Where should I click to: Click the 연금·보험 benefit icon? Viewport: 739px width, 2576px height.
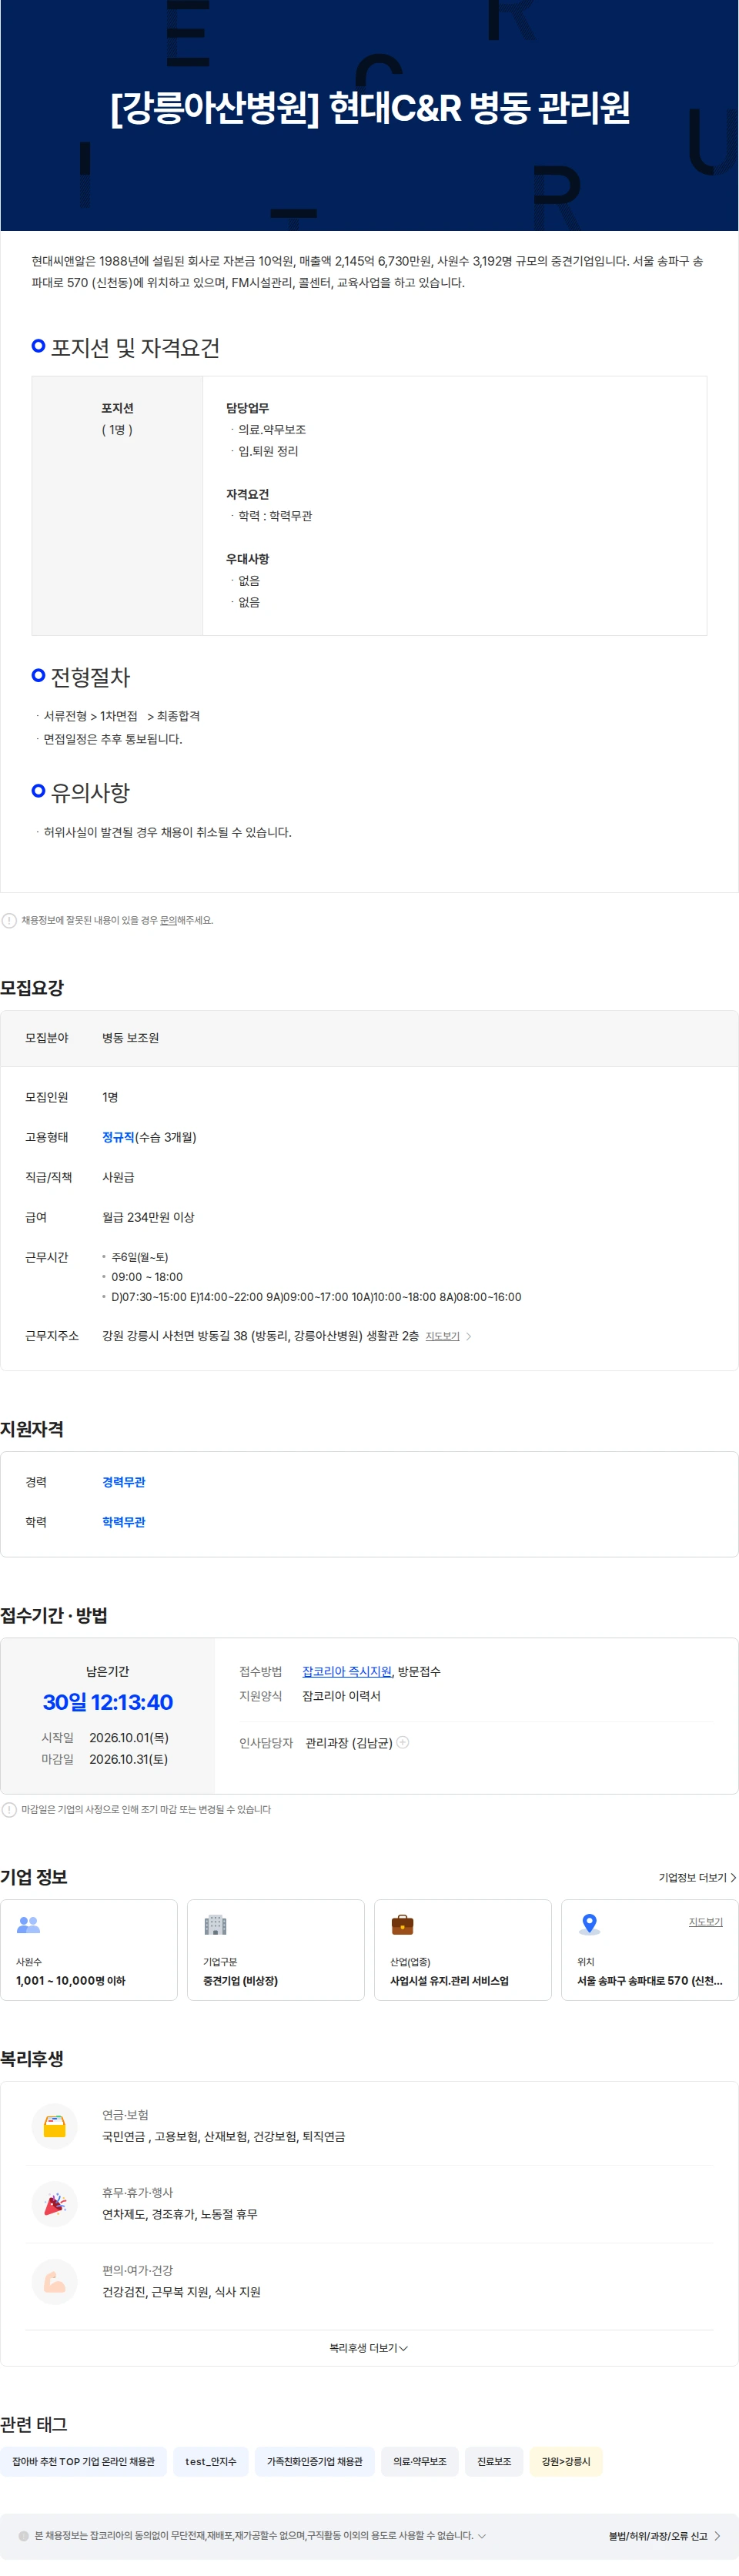(x=55, y=2126)
